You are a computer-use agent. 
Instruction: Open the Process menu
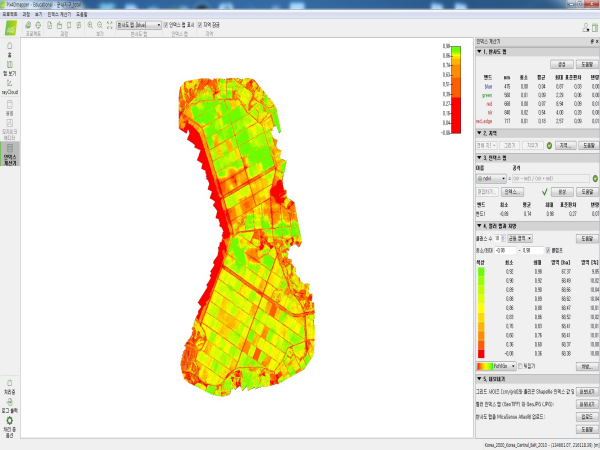click(x=26, y=15)
